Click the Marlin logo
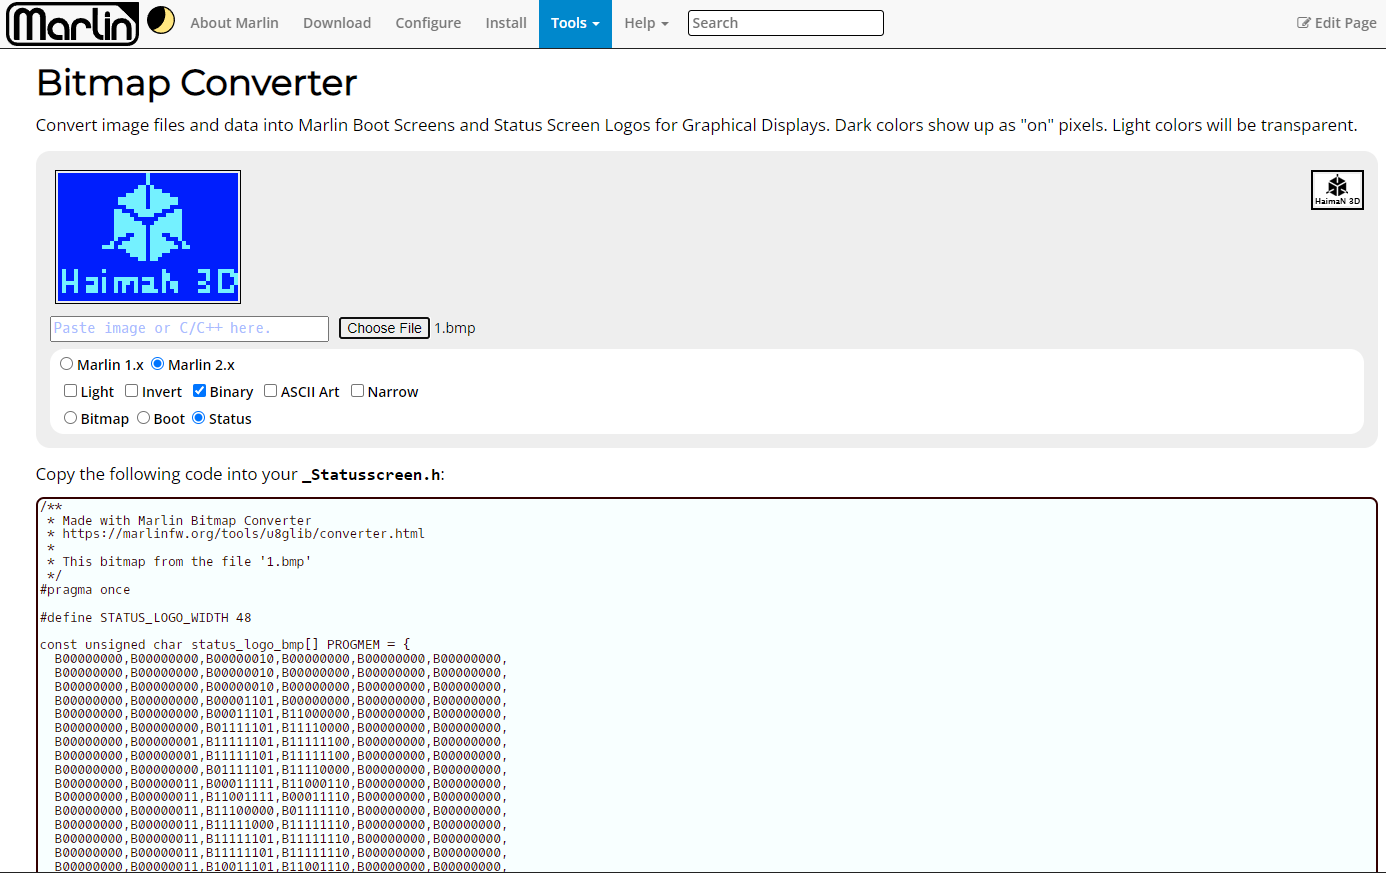Screen dimensions: 1386x873 72,24
